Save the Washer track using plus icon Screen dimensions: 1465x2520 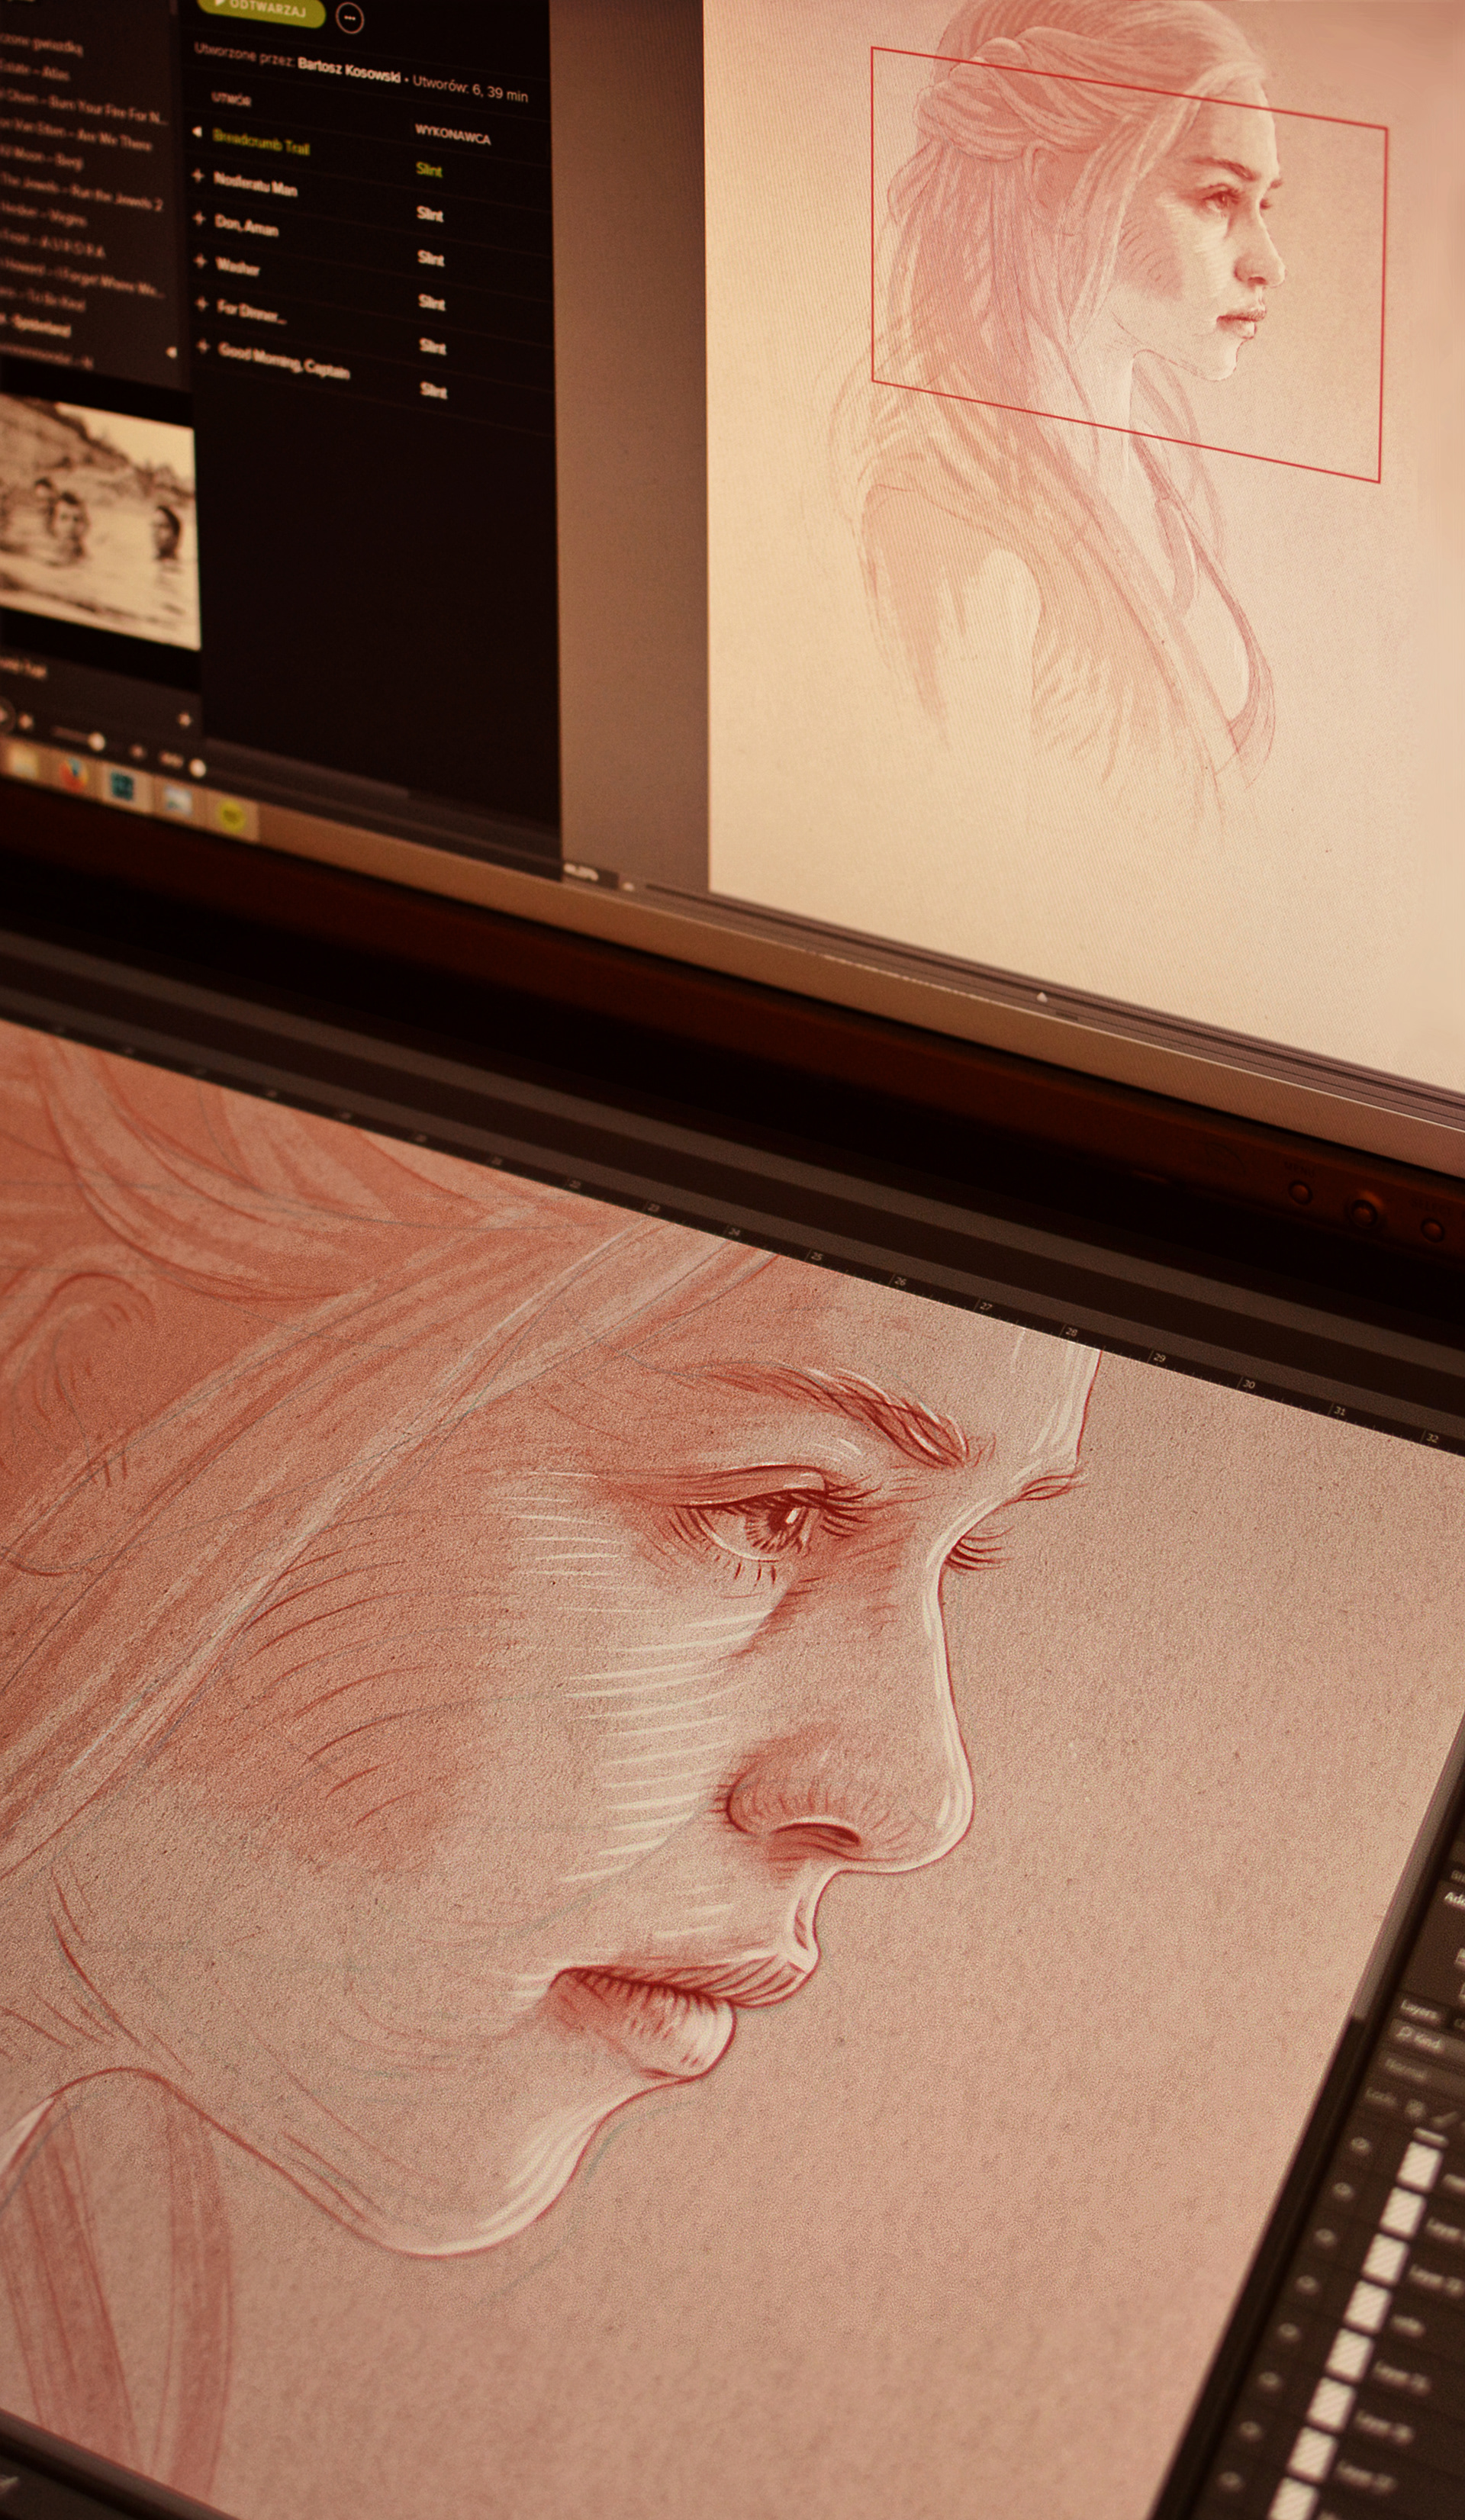(x=199, y=262)
